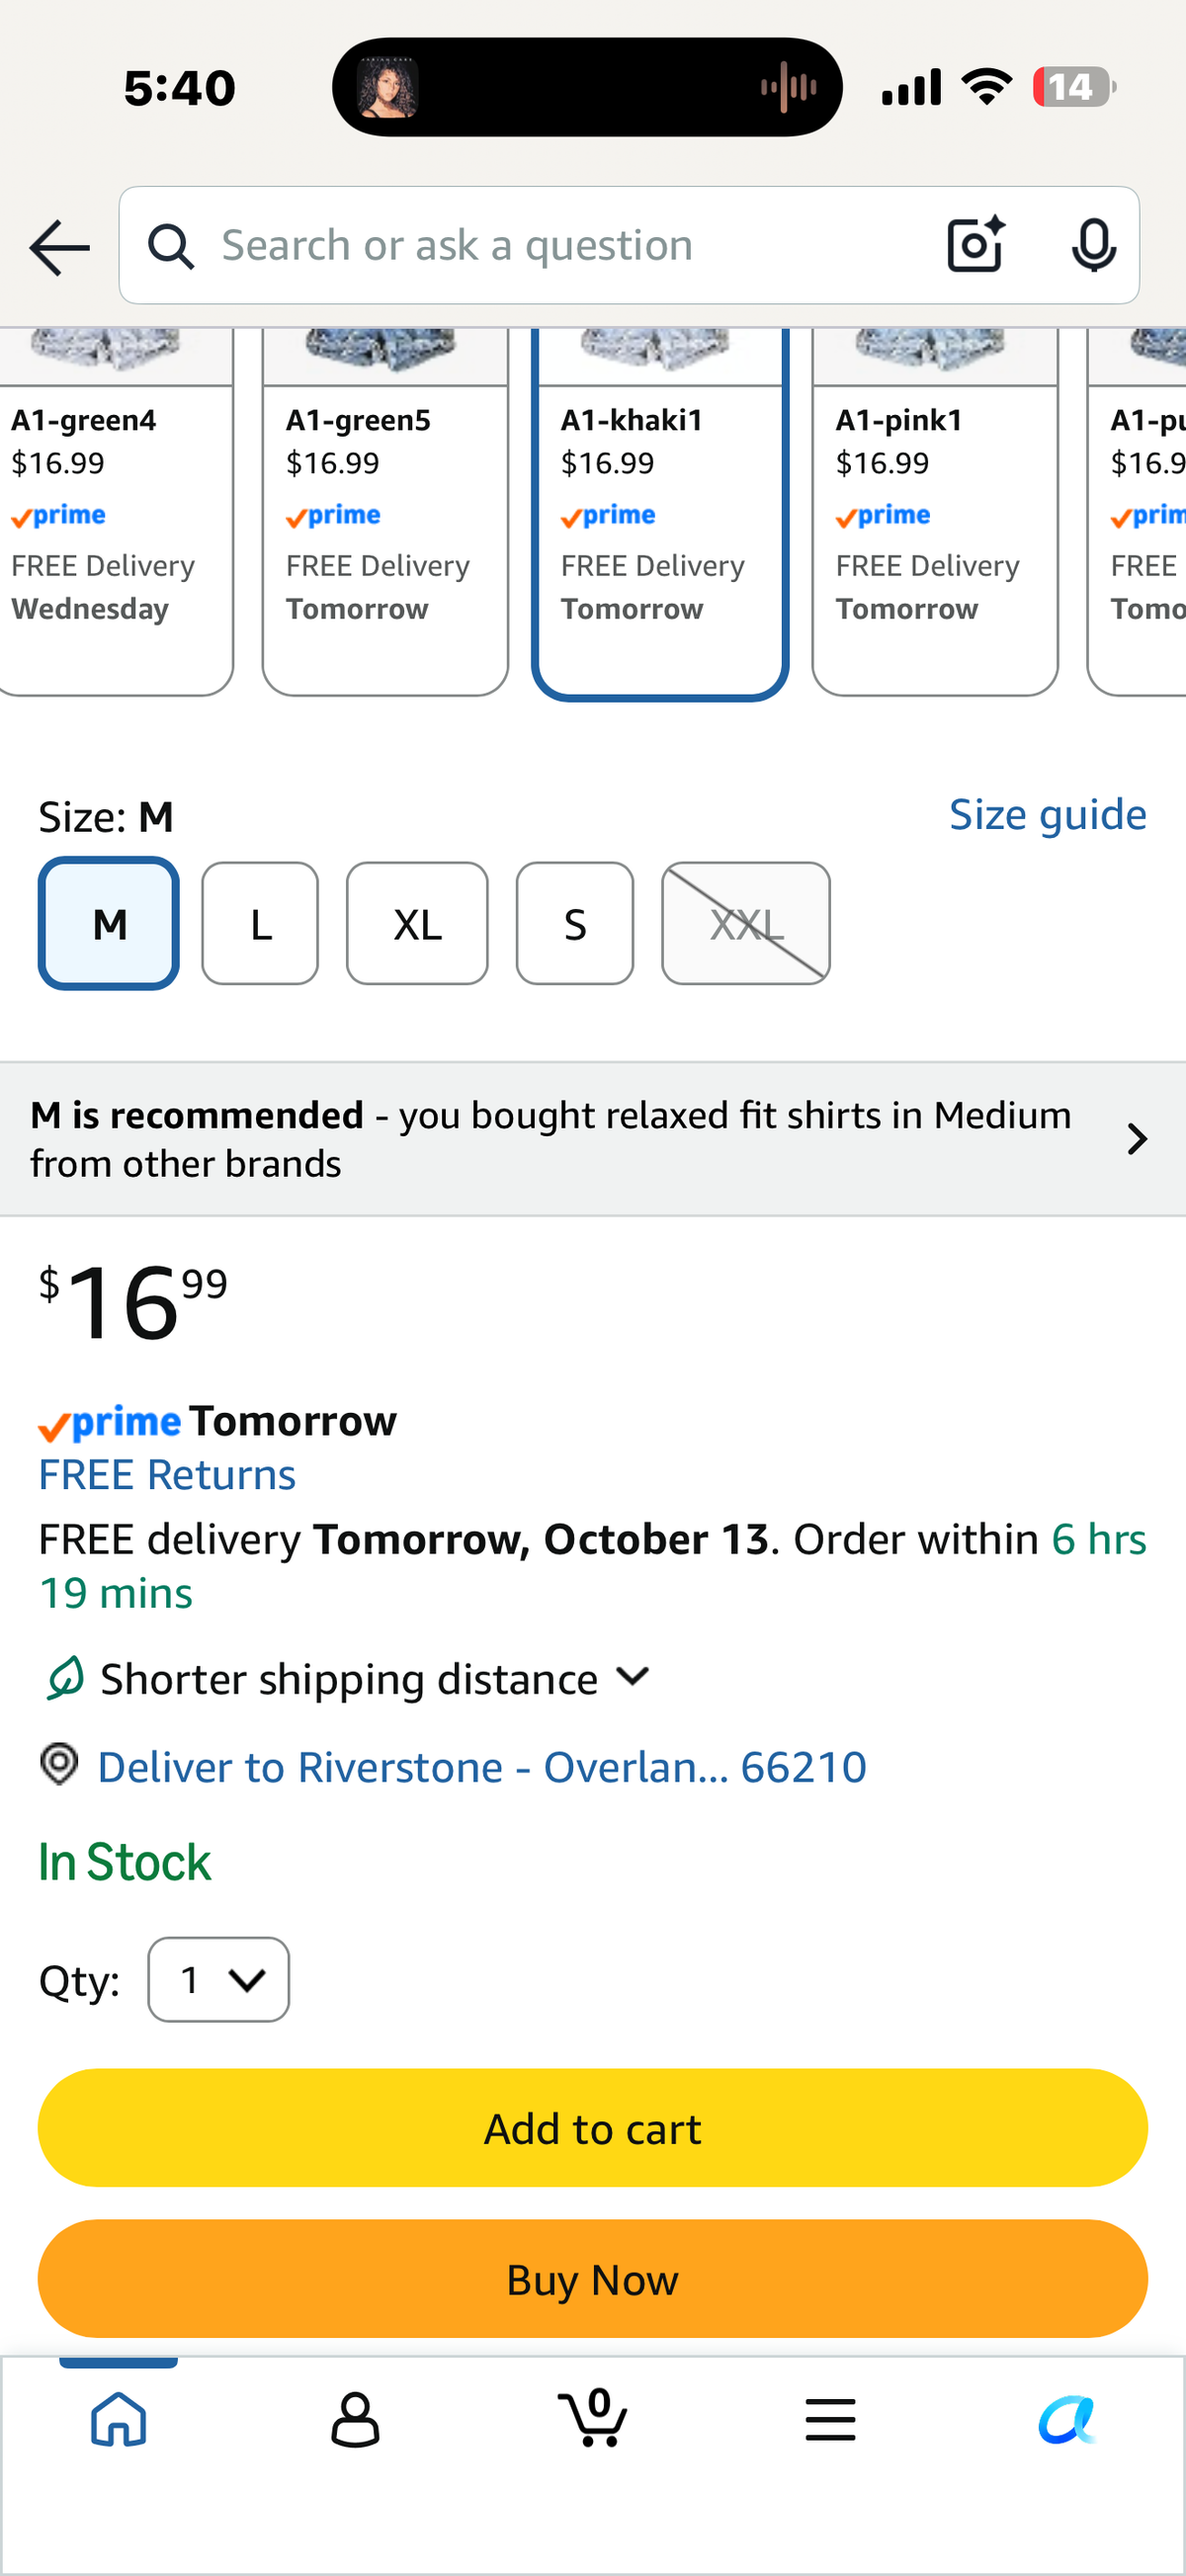Tap the Buy Now button
Screen dimensions: 1186x2576
593,2279
